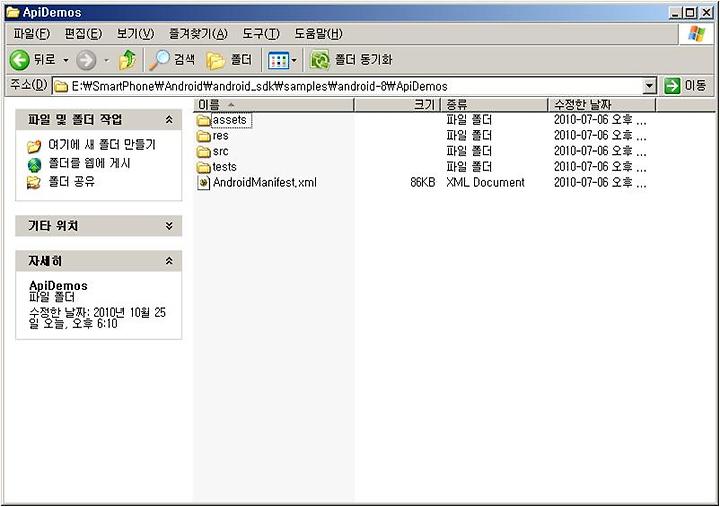720x507 pixels.
Task: Click the 파일 폴더 type of assets row
Action: [469, 120]
